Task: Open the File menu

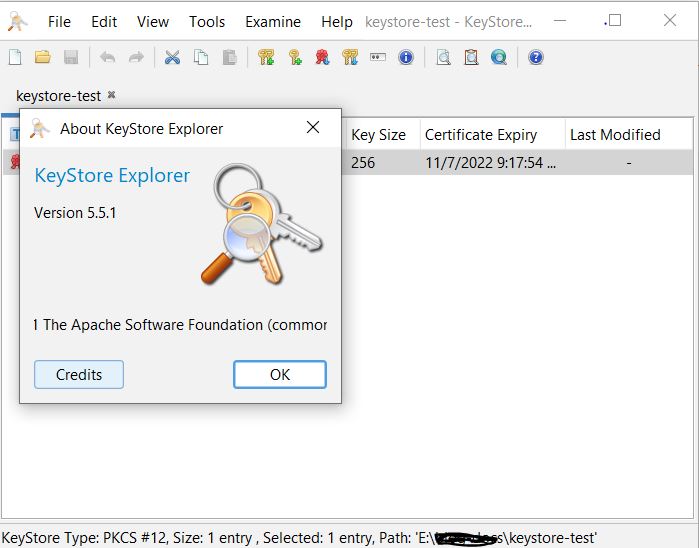Action: [59, 21]
